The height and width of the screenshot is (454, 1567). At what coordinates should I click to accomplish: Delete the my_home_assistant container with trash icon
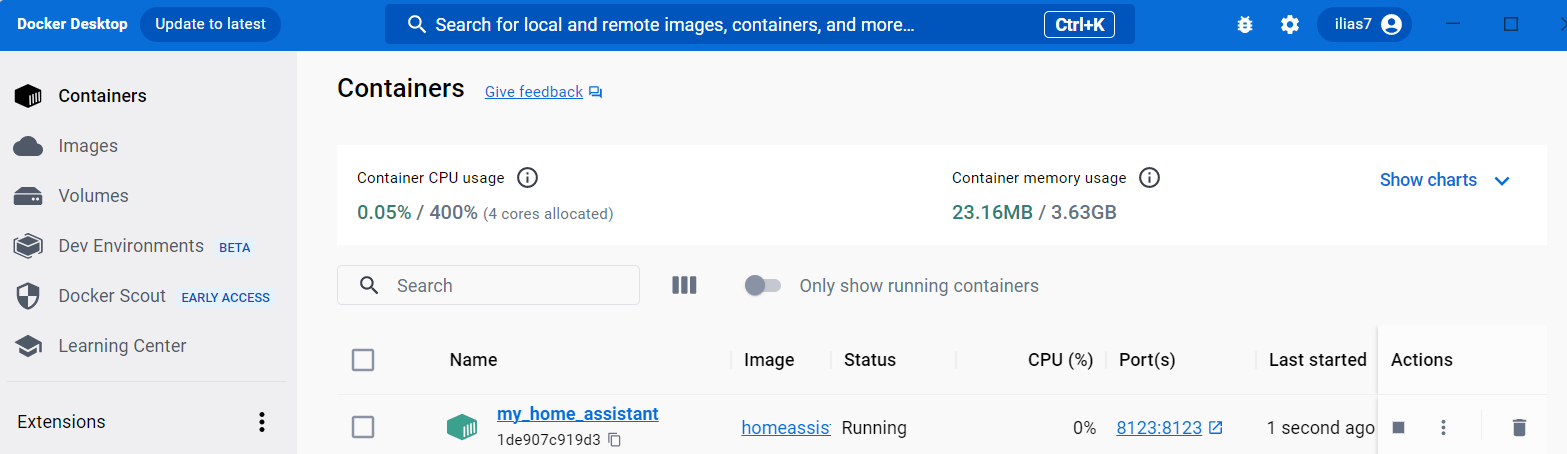1519,428
